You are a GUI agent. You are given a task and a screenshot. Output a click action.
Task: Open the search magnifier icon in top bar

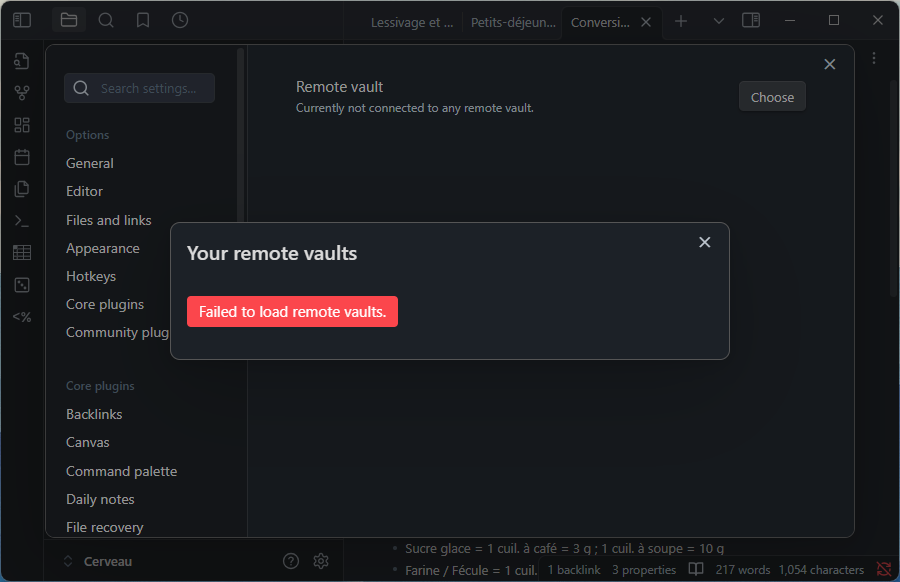click(106, 20)
